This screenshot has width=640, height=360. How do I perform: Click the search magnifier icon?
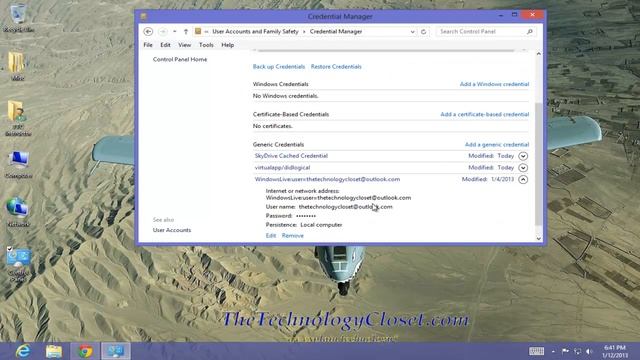pos(530,31)
